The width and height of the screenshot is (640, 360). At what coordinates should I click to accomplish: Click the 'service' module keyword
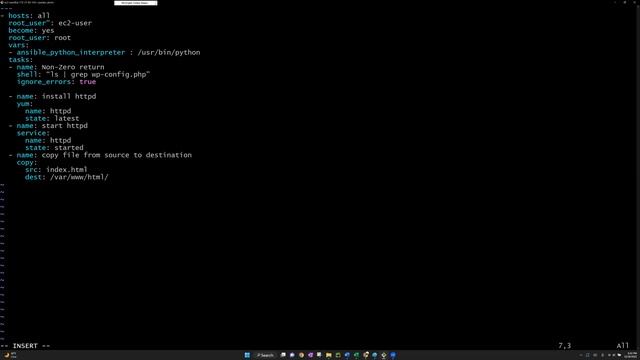31,133
